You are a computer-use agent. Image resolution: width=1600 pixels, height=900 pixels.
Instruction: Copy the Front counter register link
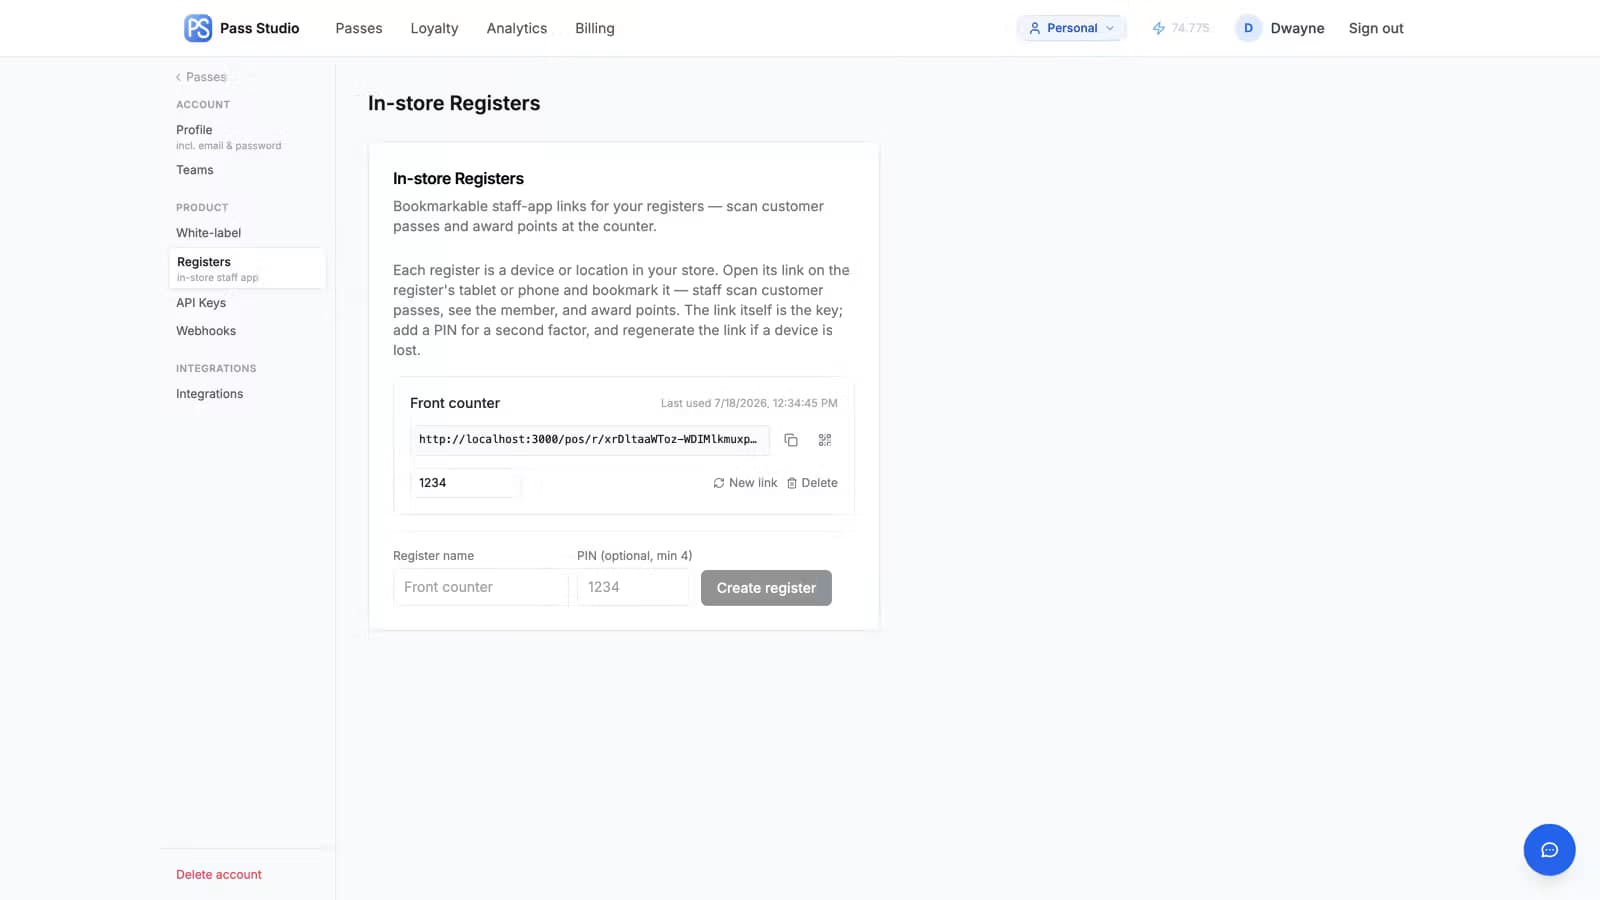pyautogui.click(x=791, y=440)
